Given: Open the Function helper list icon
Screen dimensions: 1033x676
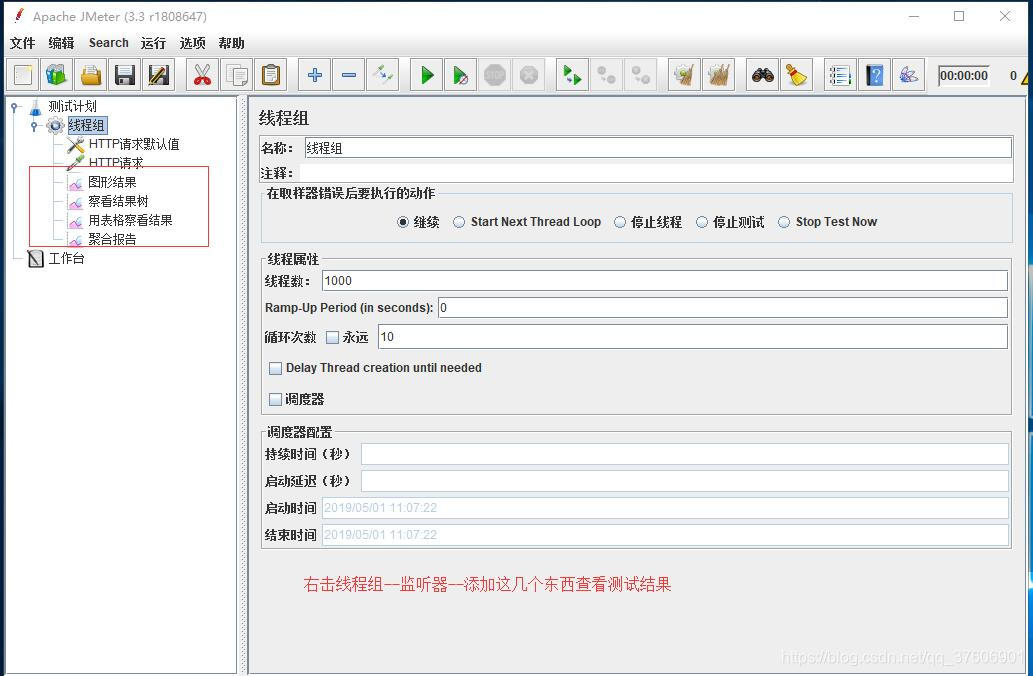Looking at the screenshot, I should (x=840, y=75).
